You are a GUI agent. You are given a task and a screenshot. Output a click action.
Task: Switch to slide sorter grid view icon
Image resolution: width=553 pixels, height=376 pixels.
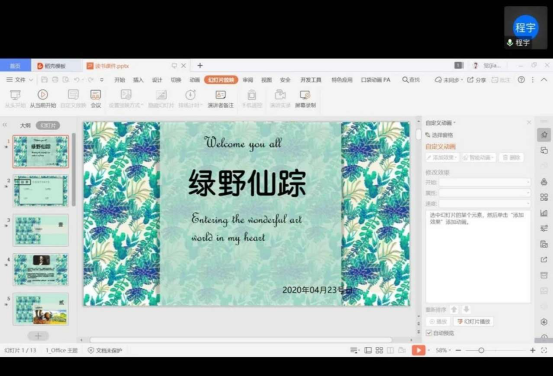point(379,350)
